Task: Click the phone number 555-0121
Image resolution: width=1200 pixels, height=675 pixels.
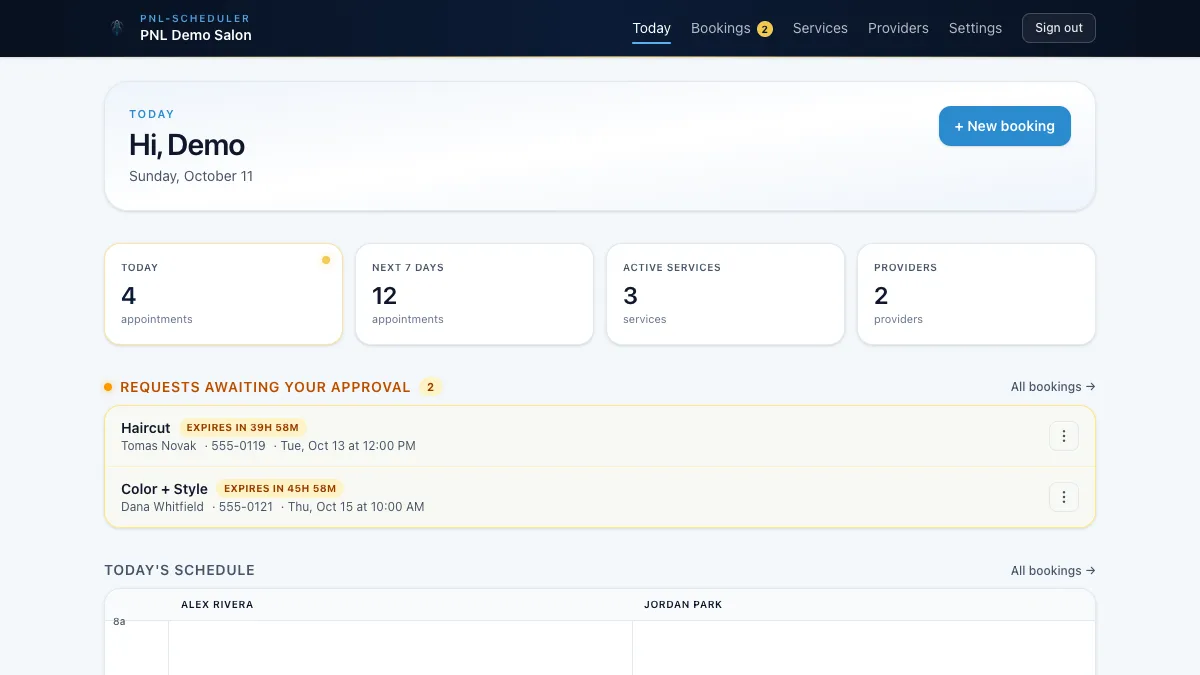Action: (x=246, y=507)
